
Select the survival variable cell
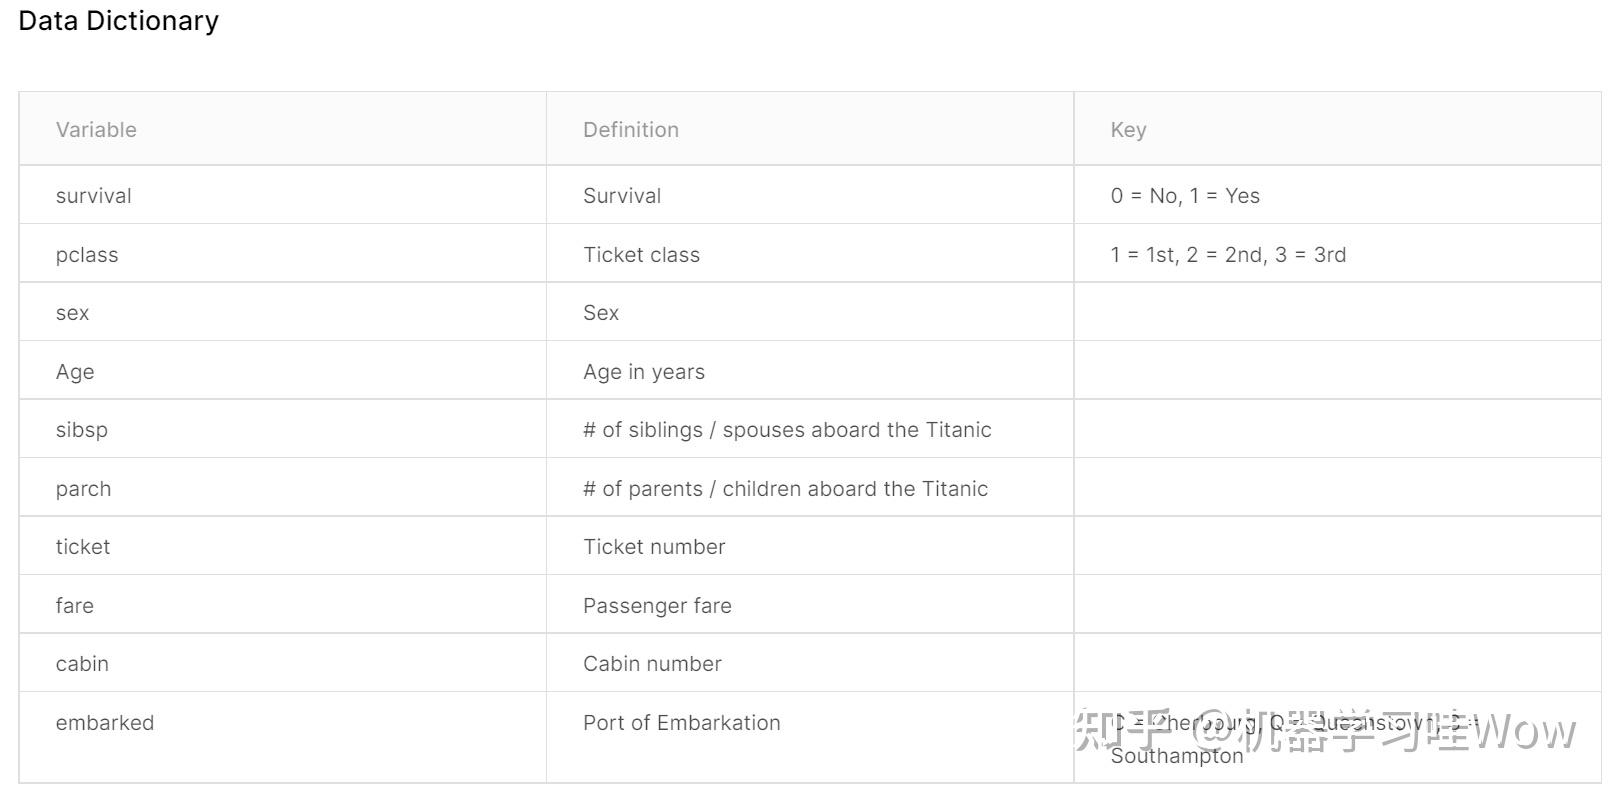coord(93,196)
